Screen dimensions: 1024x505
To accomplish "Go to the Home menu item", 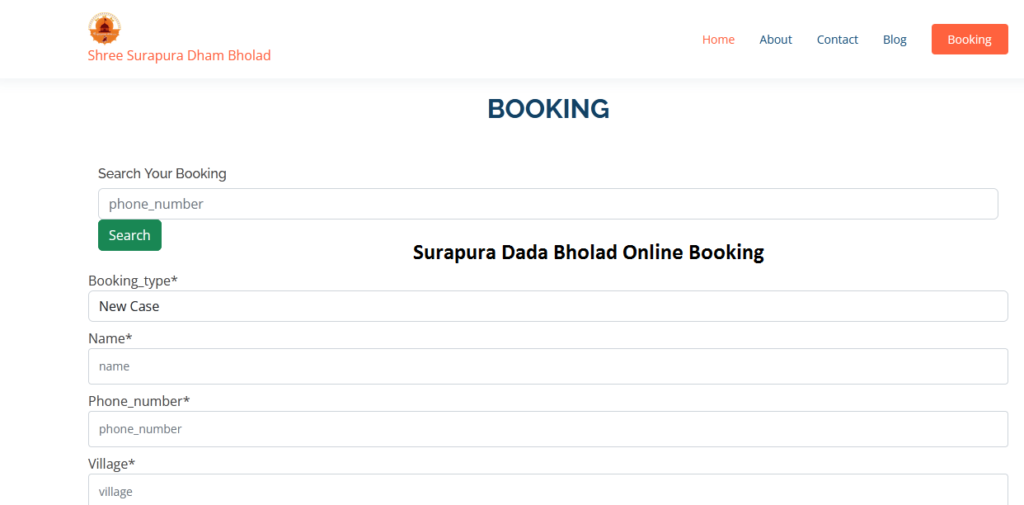I will point(718,39).
